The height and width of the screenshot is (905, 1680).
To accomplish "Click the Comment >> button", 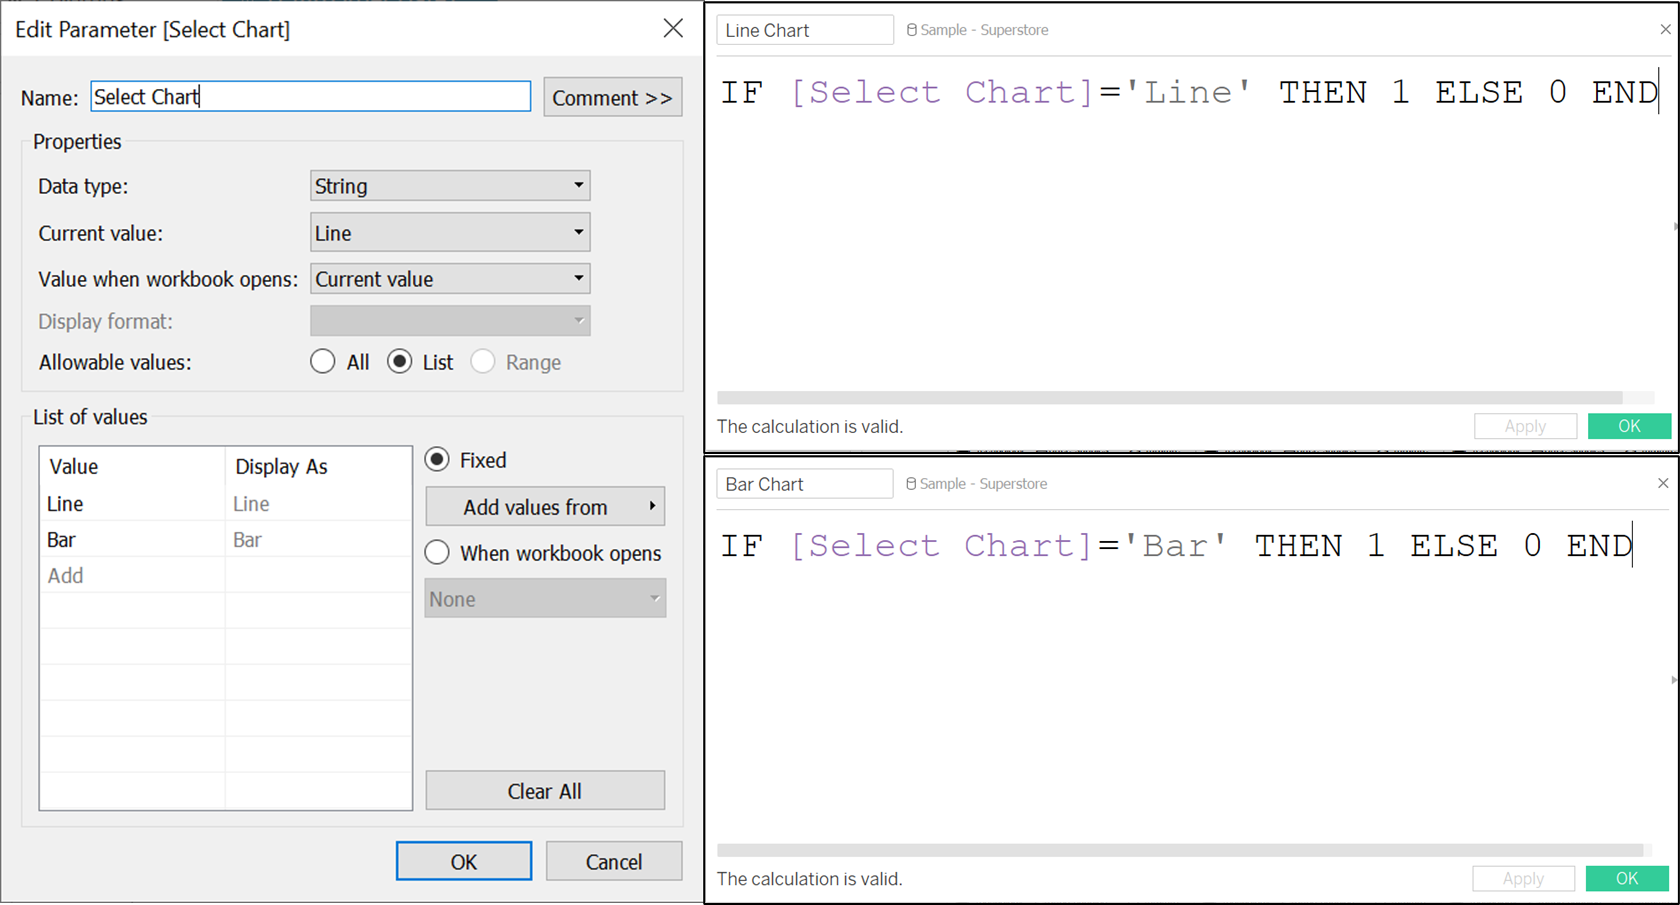I will [x=612, y=98].
